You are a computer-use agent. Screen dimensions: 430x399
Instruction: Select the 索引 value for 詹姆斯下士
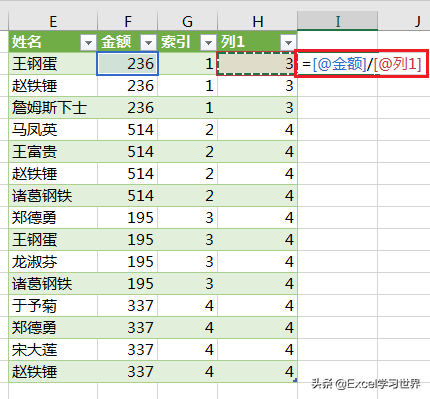click(187, 108)
